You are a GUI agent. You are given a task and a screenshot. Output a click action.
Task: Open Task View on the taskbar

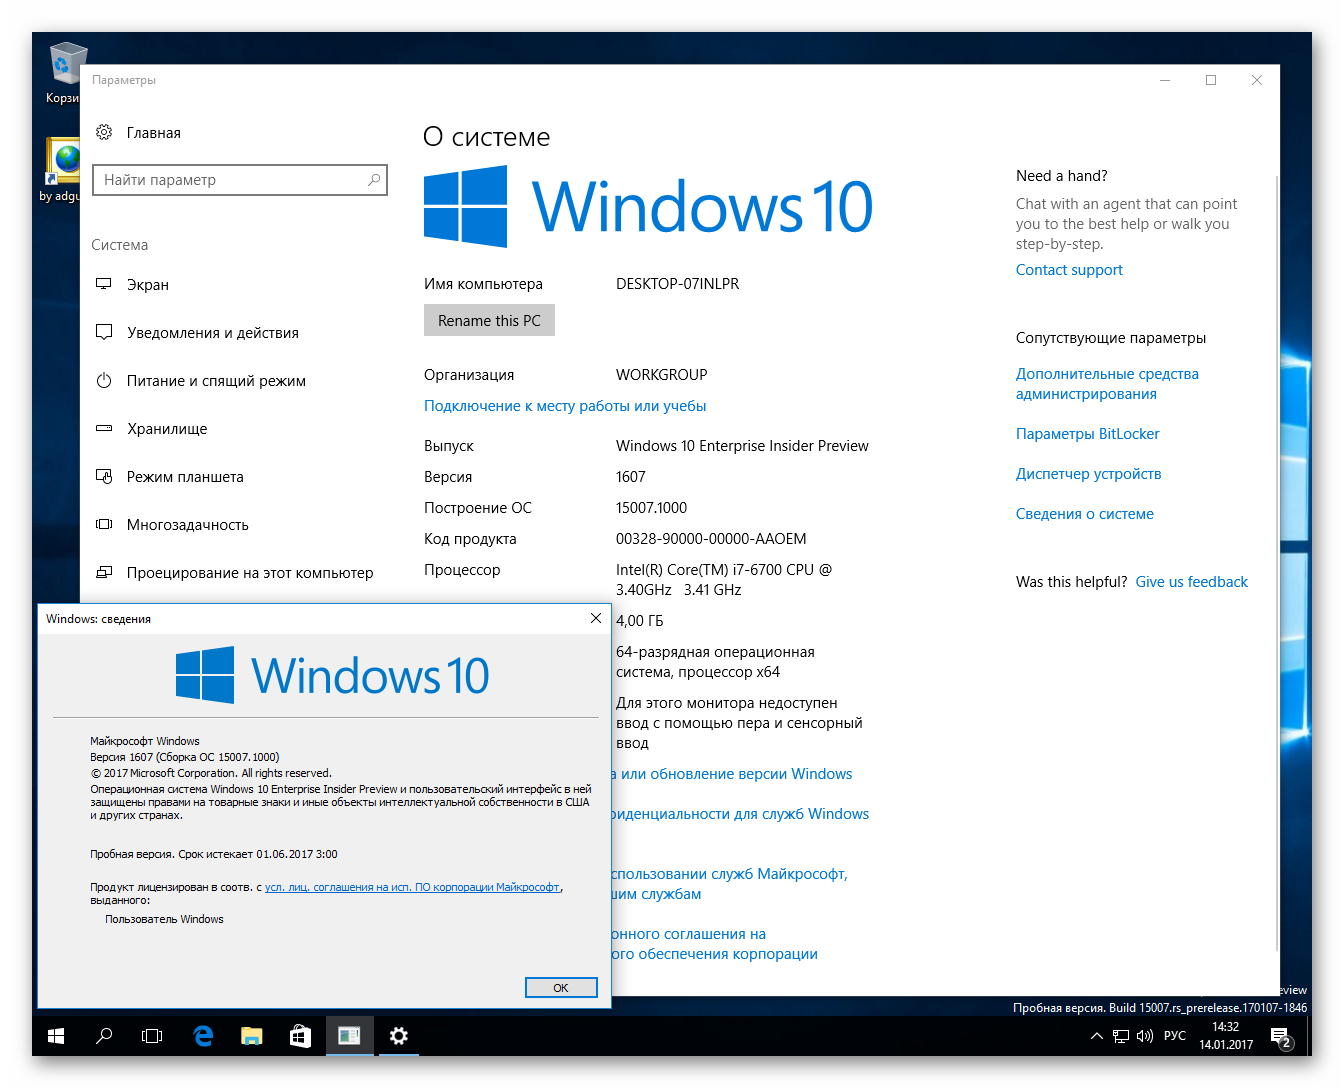[152, 1036]
